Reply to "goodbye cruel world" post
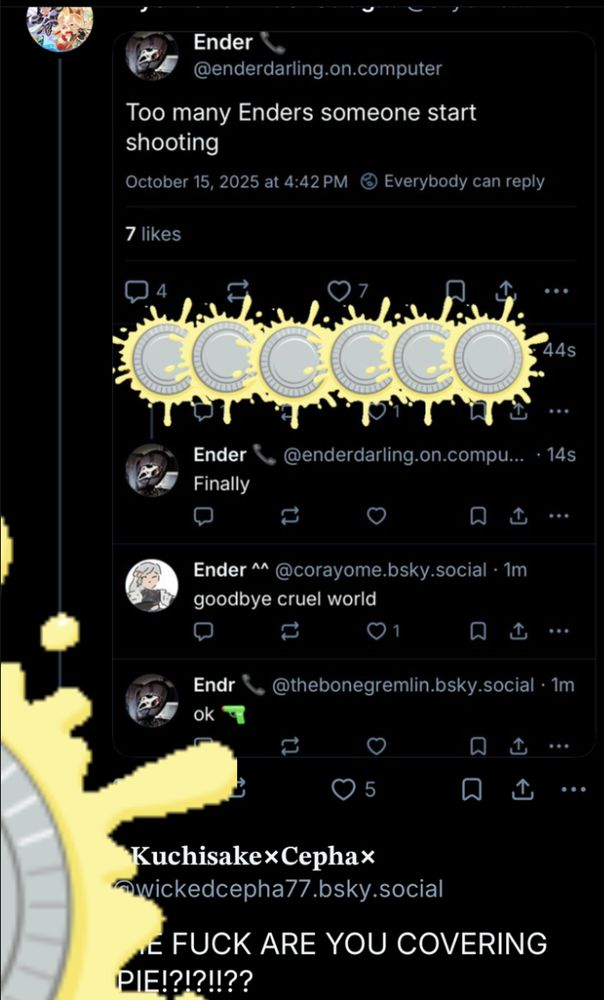604x1000 pixels. coord(203,631)
